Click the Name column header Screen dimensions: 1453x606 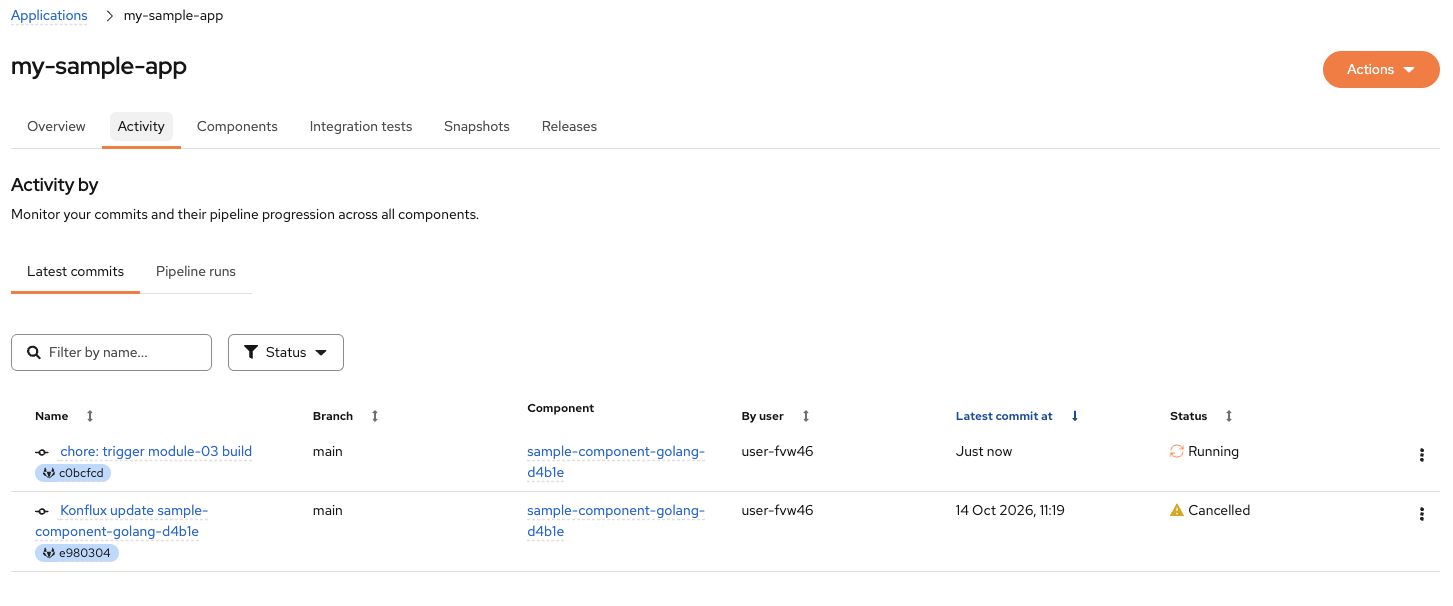point(52,416)
